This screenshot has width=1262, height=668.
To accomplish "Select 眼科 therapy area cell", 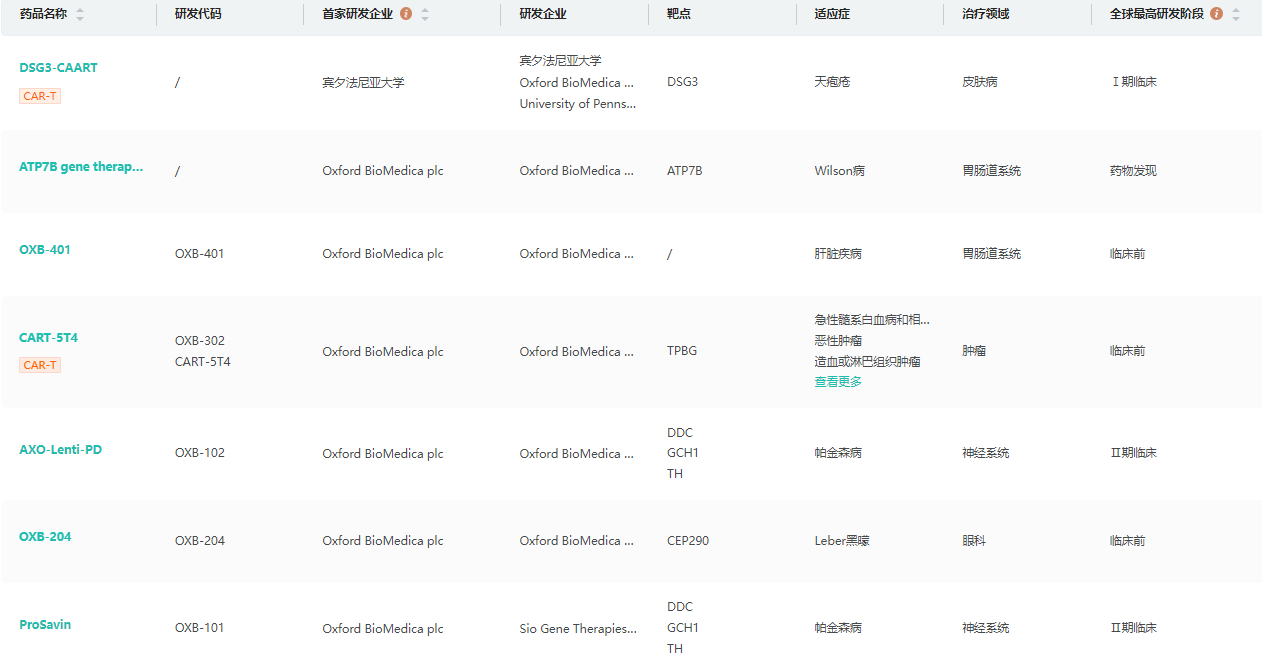I will (x=974, y=541).
